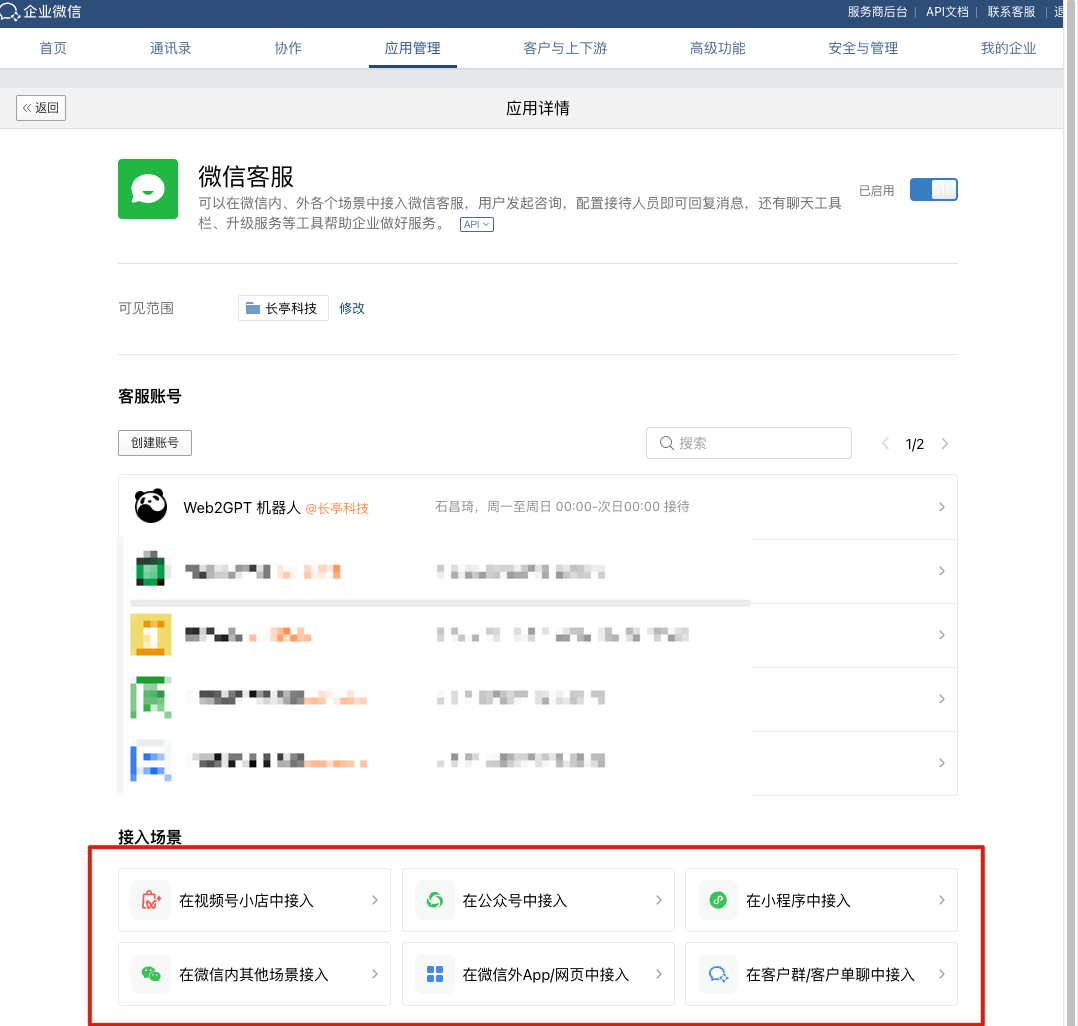1078x1026 pixels.
Task: Open the 客户与上下游 tab
Action: pyautogui.click(x=565, y=48)
